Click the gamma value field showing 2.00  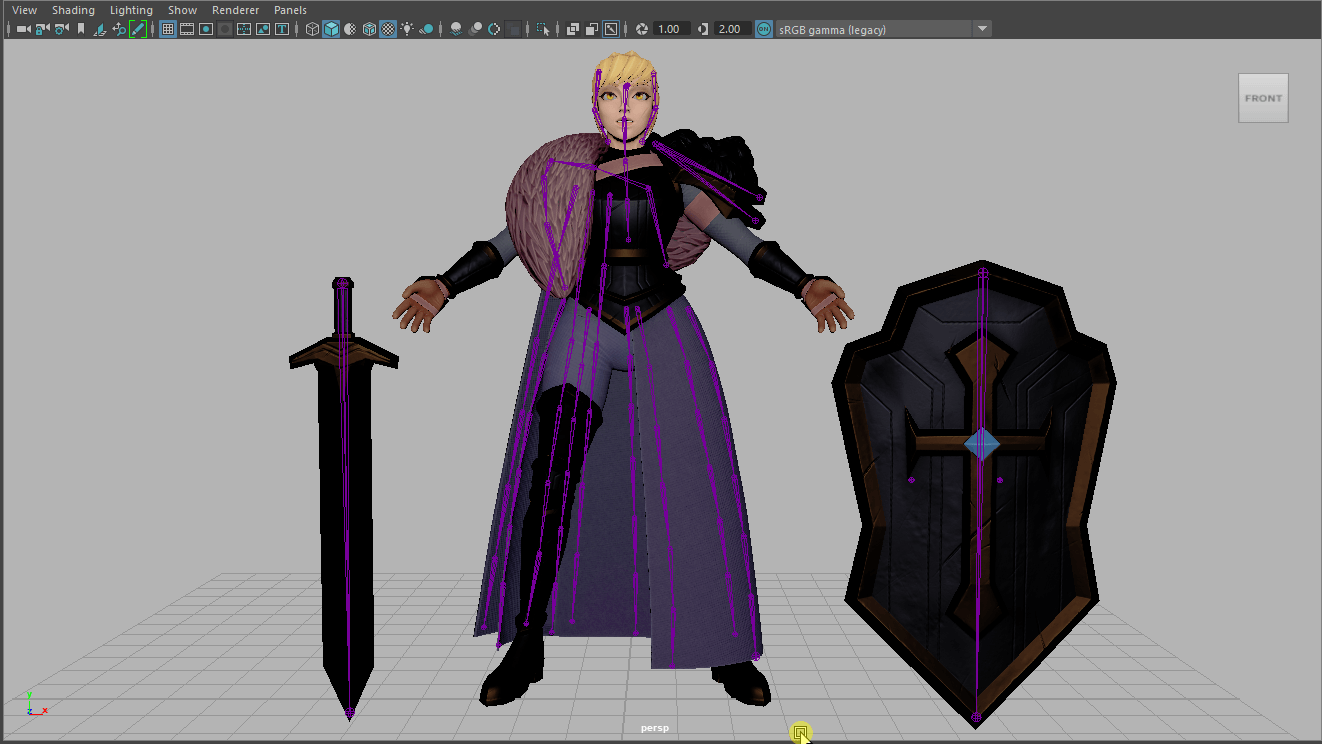(x=730, y=29)
